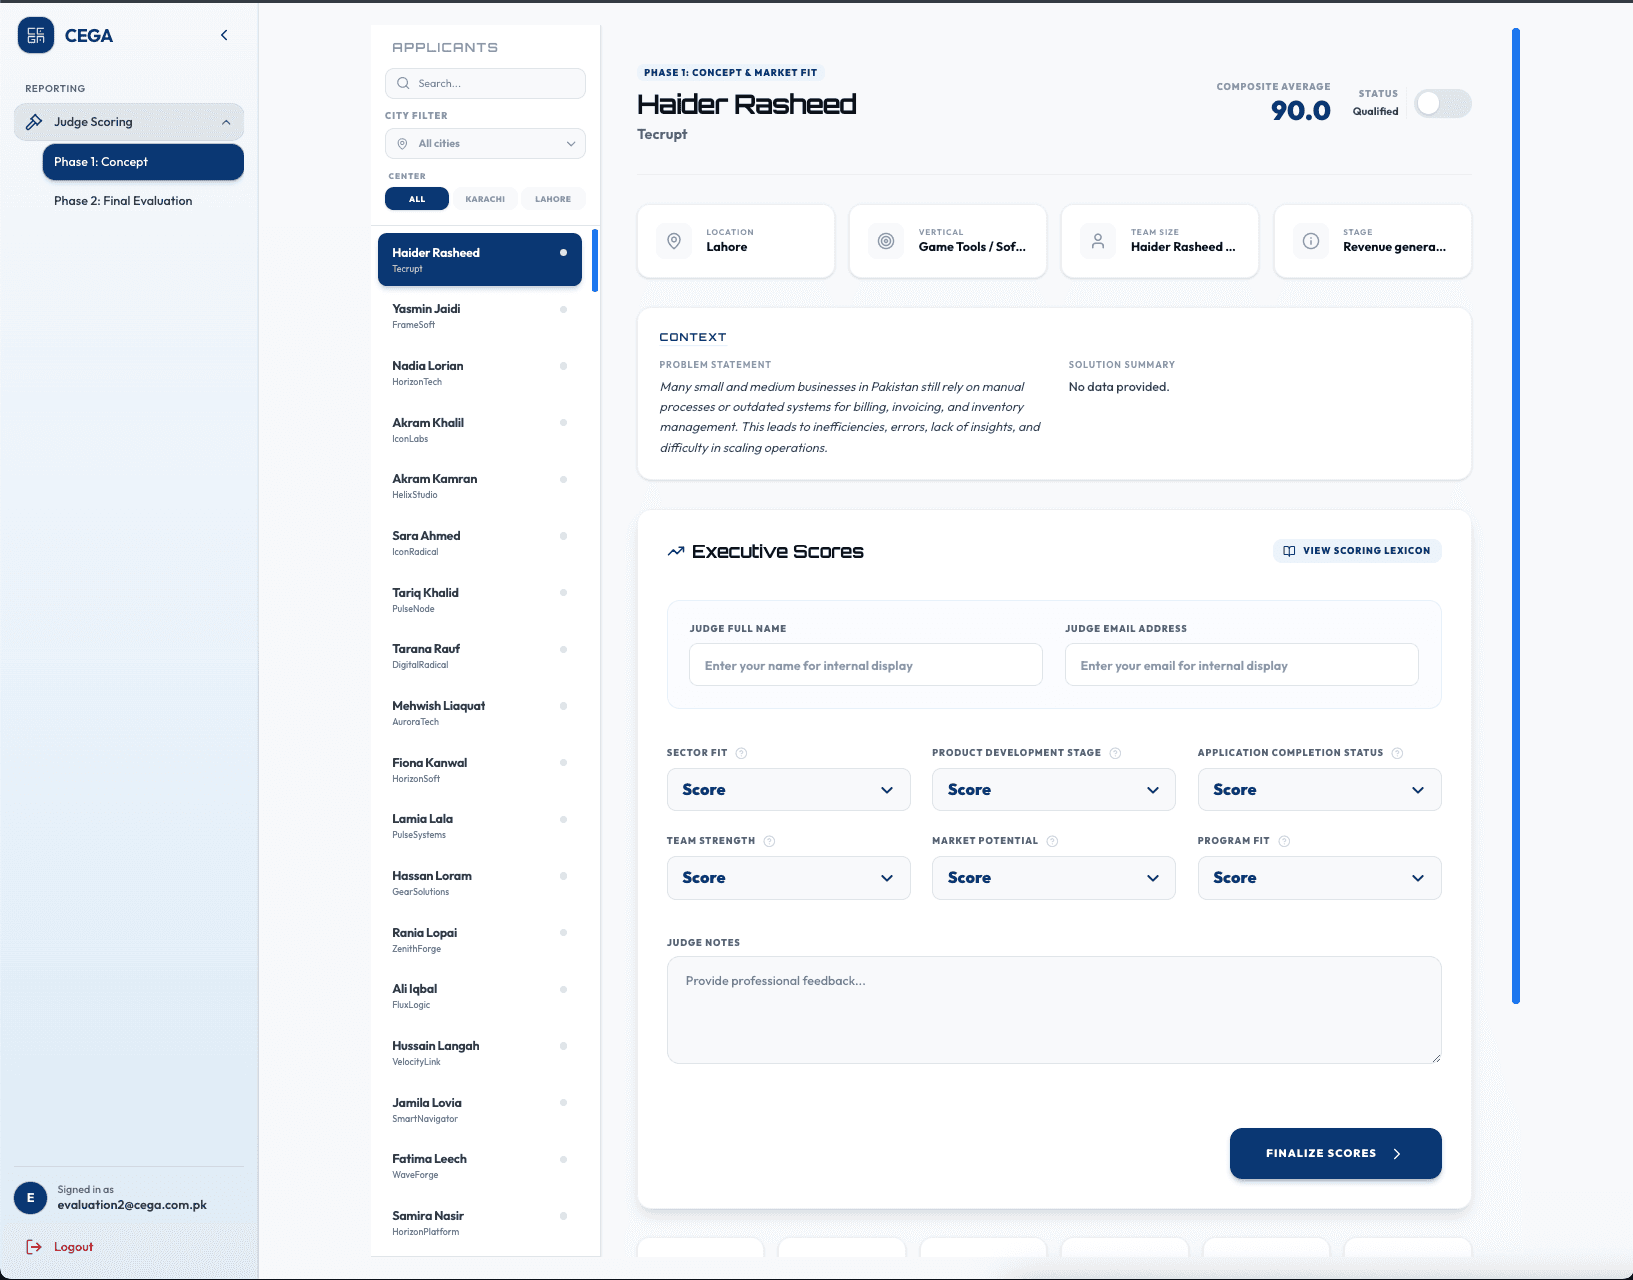Click the Finalize Scores button
1633x1280 pixels.
[1335, 1153]
